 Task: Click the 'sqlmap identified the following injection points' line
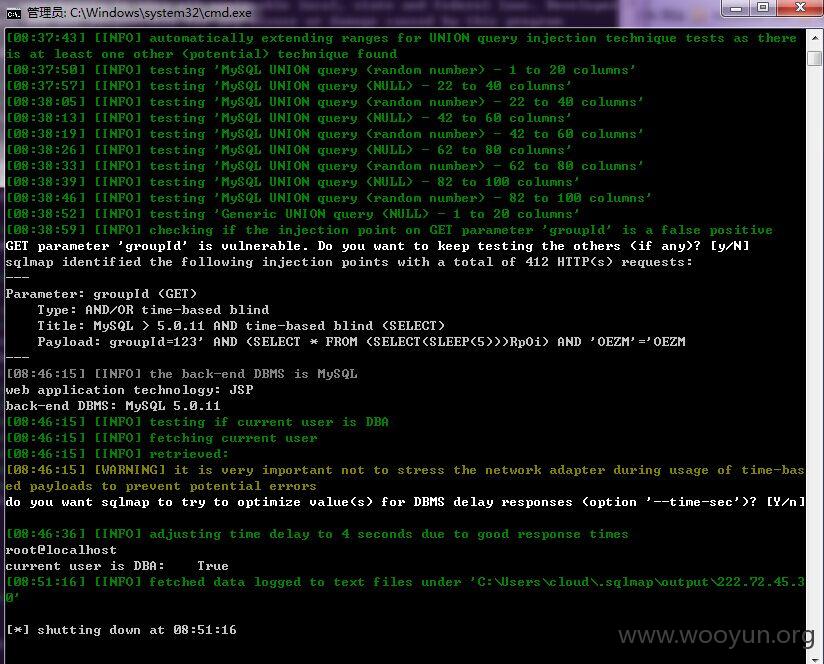click(349, 262)
